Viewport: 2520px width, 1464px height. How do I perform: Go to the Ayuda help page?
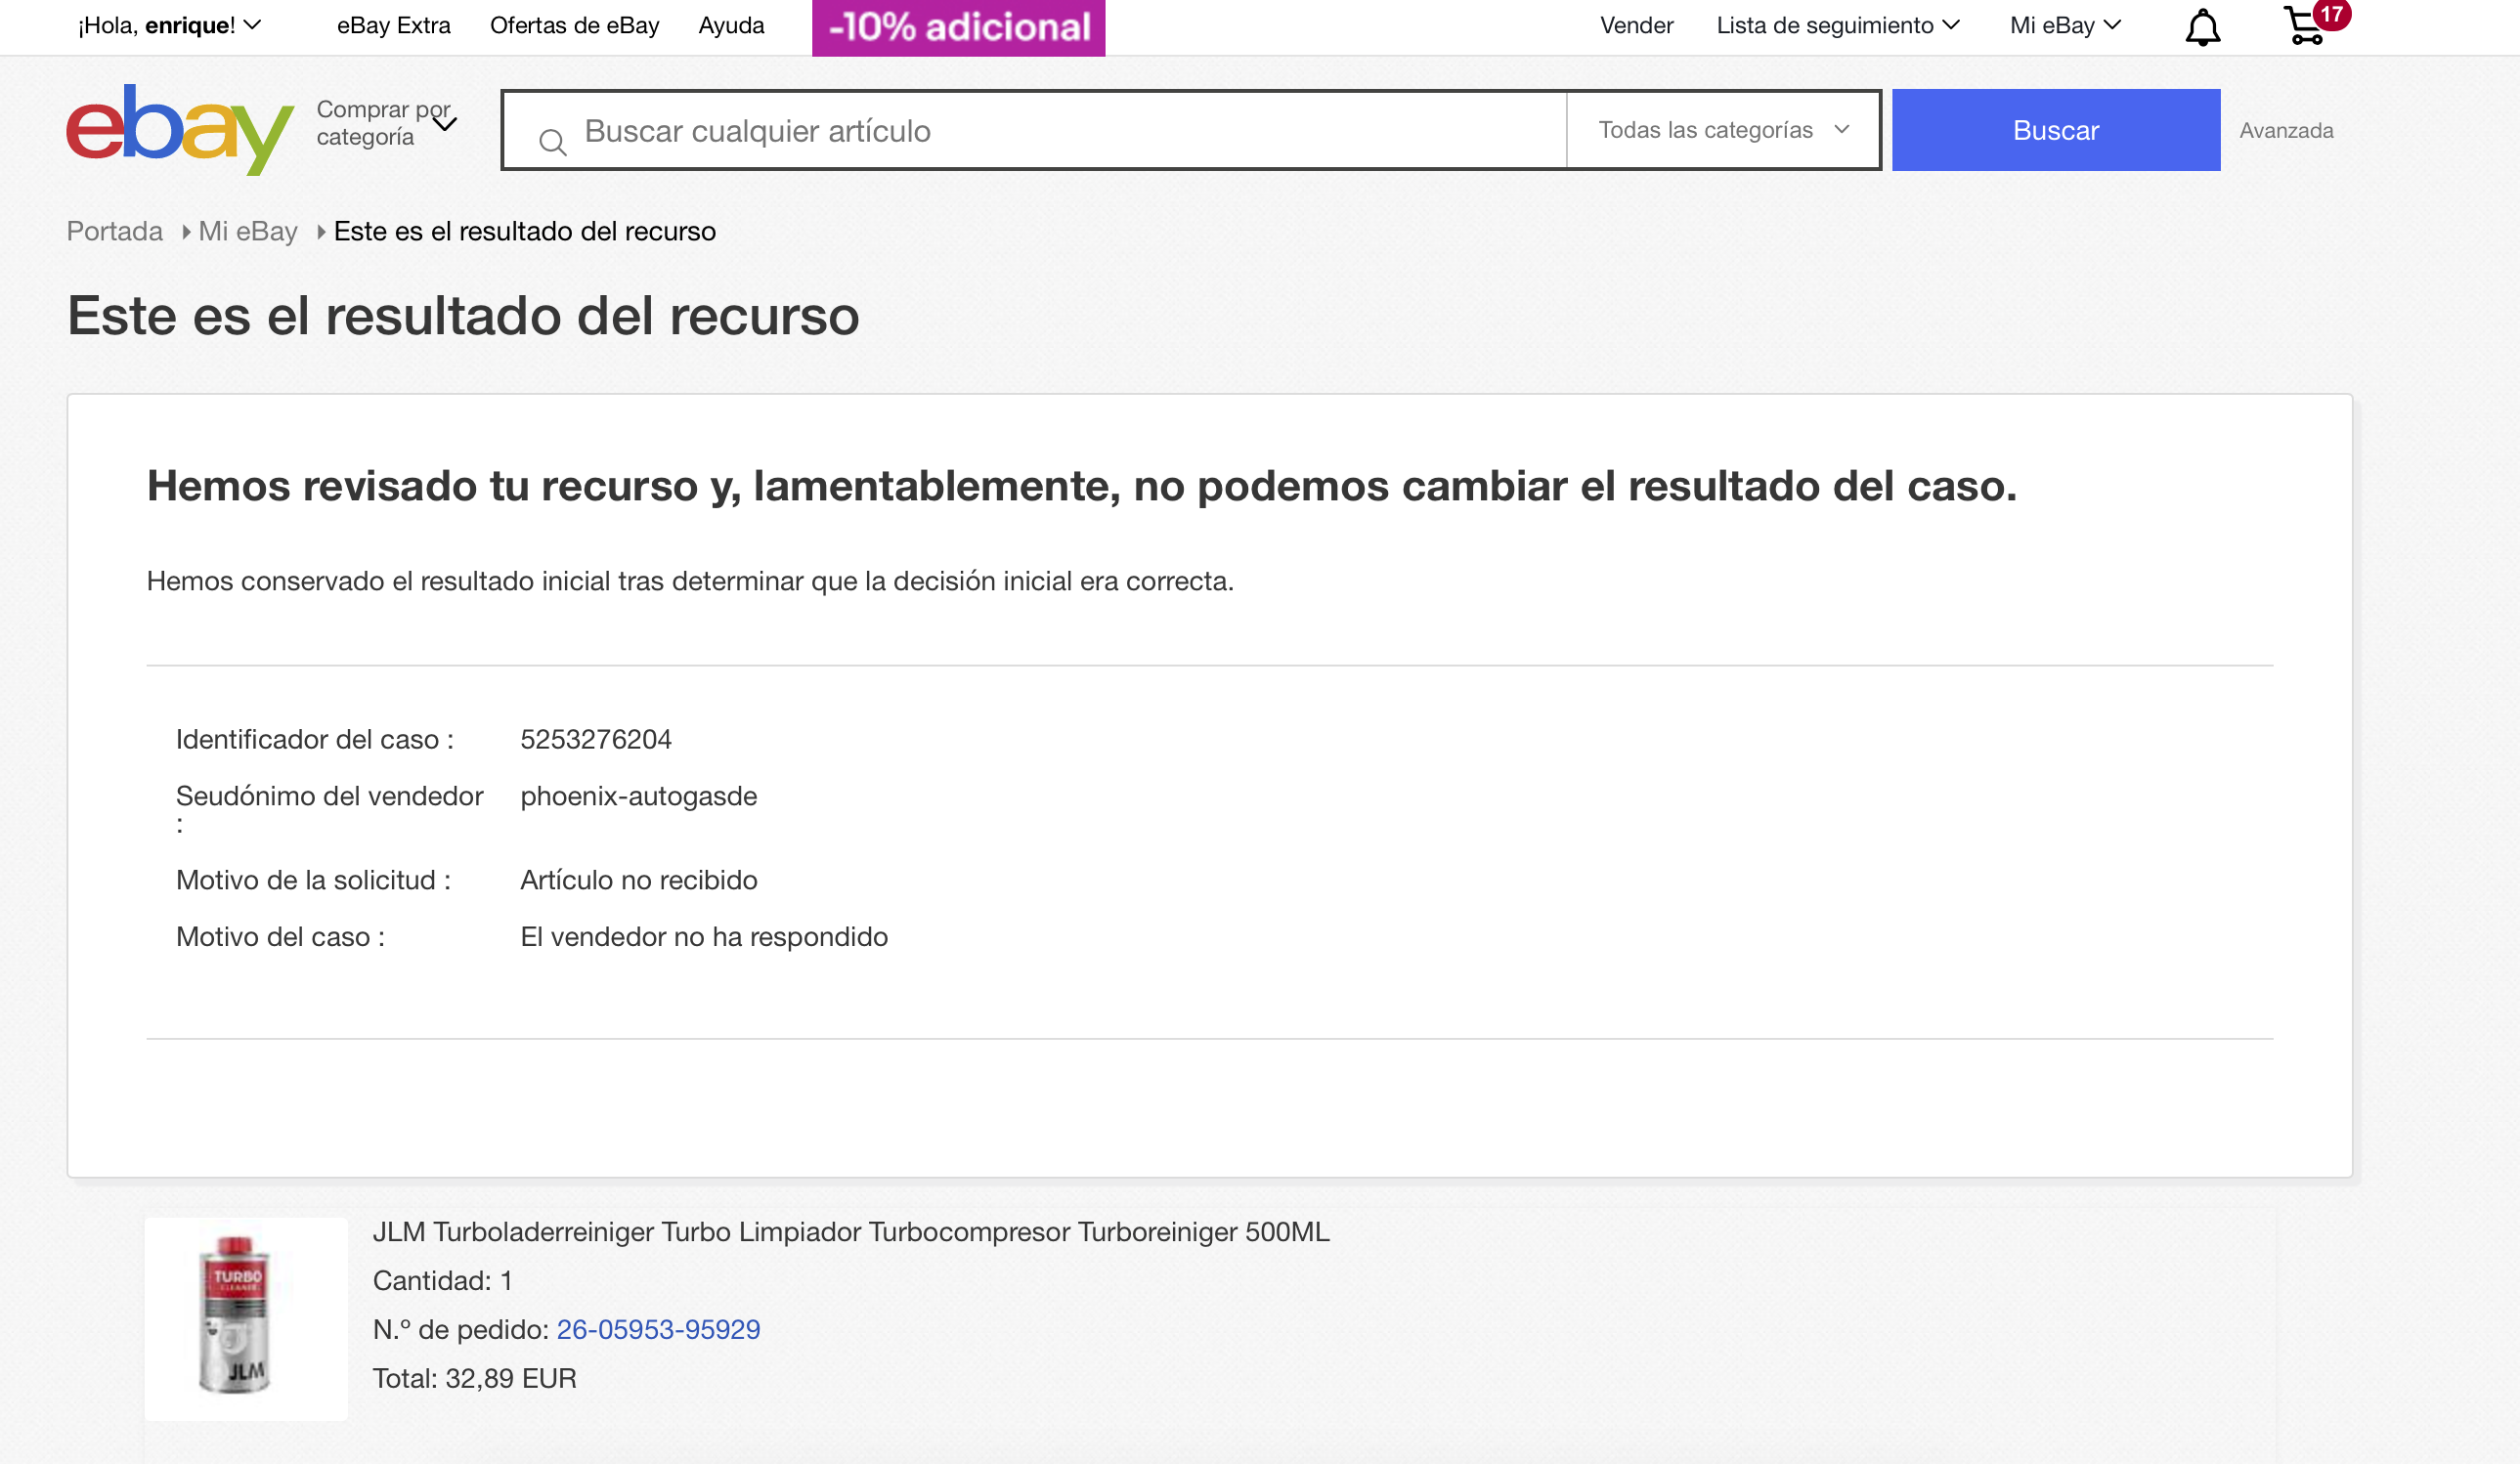pyautogui.click(x=731, y=25)
